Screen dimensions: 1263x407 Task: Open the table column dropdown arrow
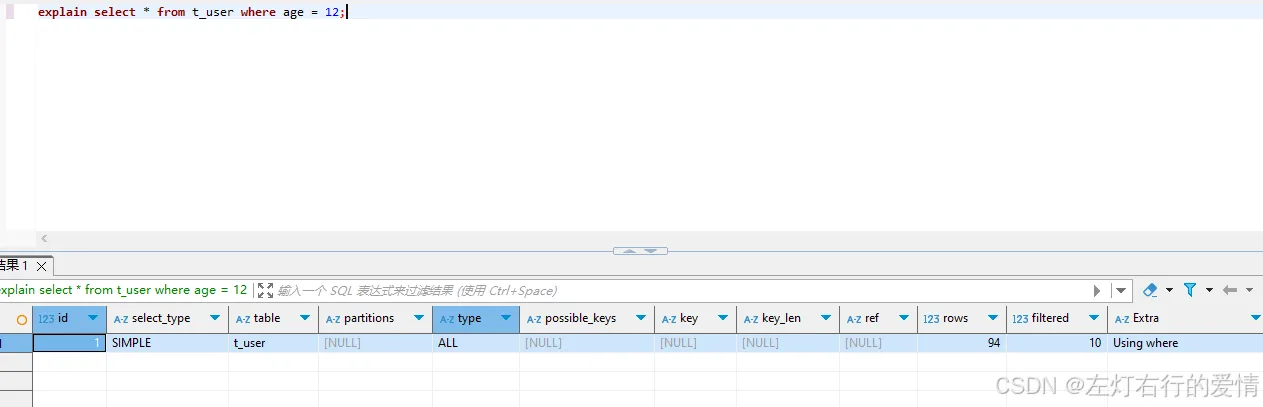coord(305,318)
